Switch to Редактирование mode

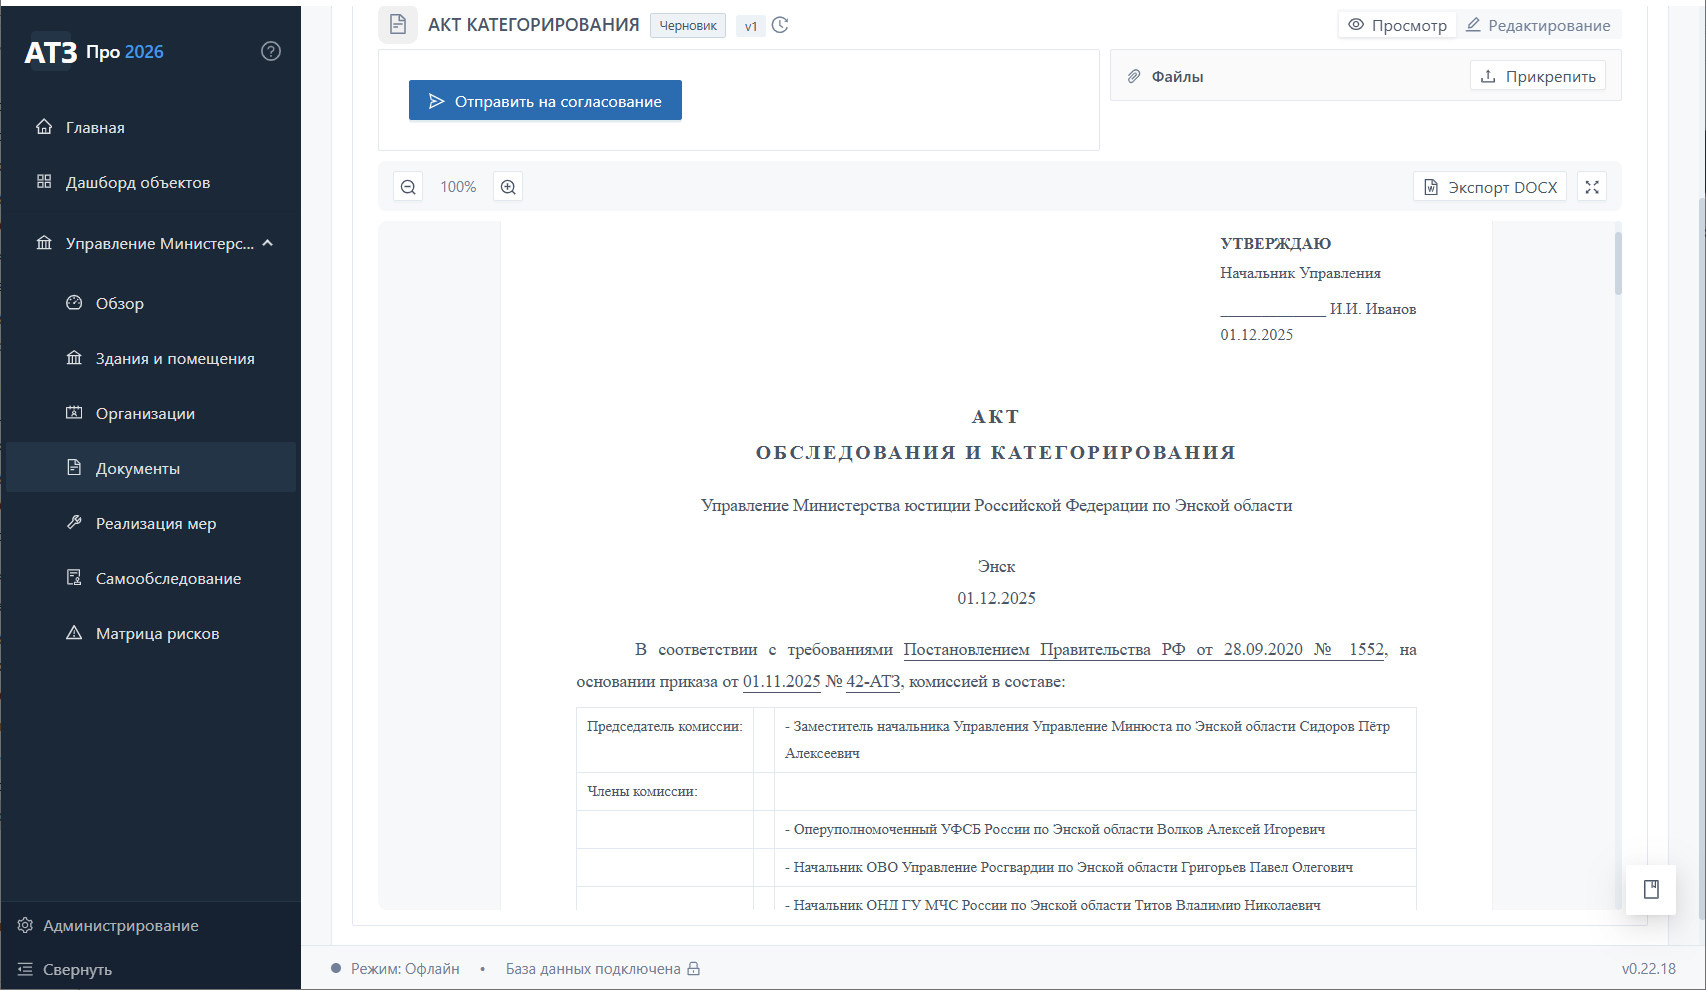coord(1538,25)
